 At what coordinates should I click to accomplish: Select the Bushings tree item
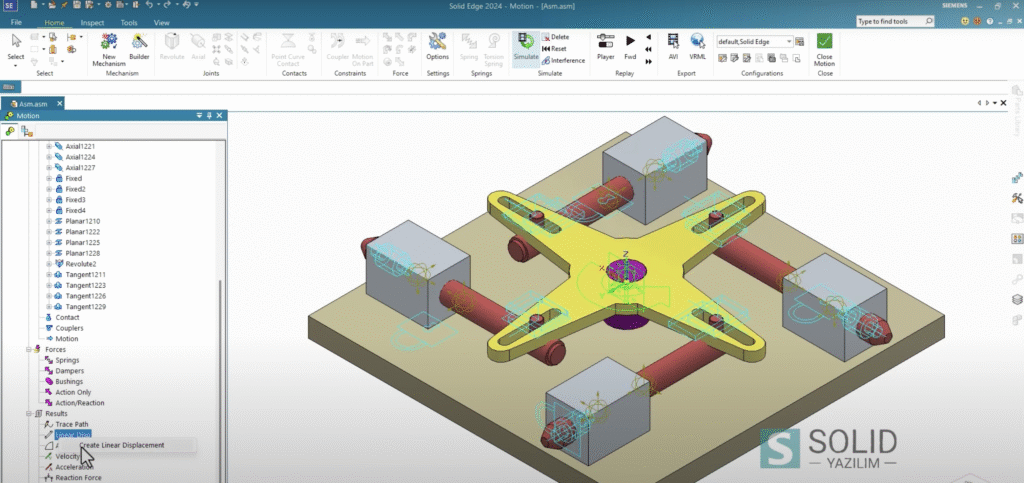point(69,381)
